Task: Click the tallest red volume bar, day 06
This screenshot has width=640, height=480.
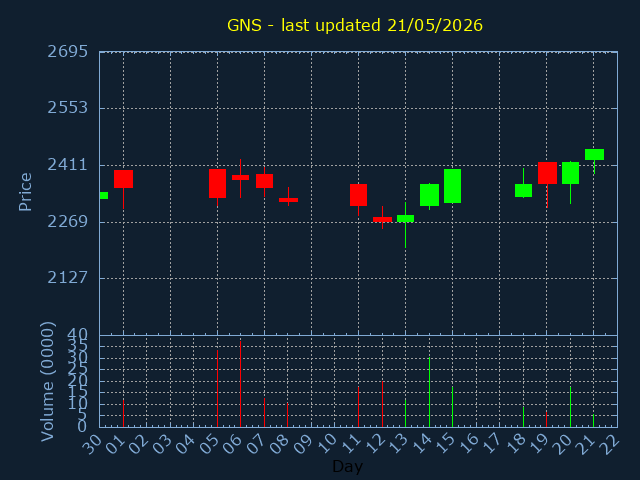Action: pyautogui.click(x=240, y=384)
